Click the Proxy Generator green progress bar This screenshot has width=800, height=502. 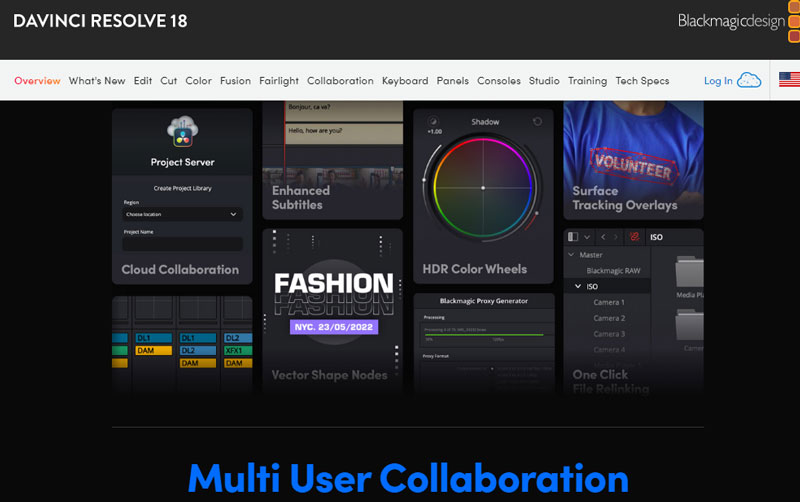click(484, 335)
